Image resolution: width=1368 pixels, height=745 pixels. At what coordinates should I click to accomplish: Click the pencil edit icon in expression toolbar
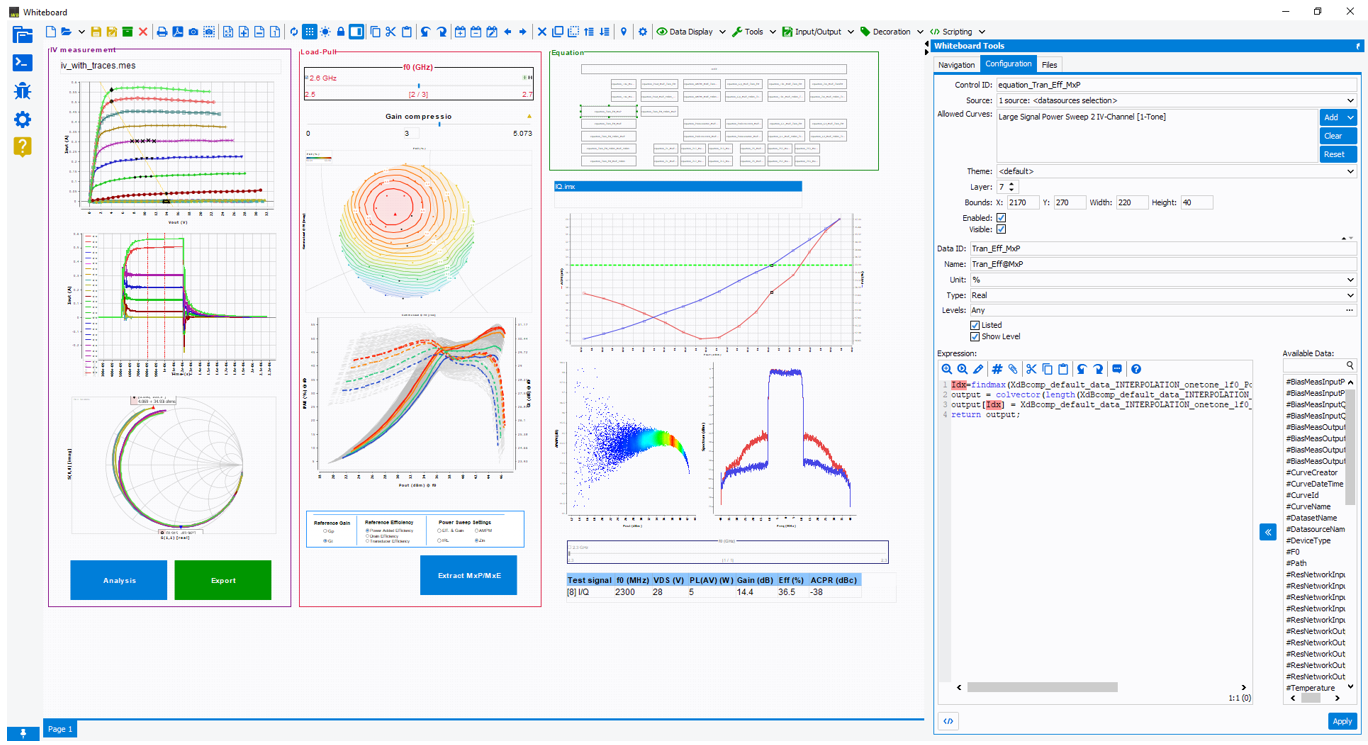click(979, 369)
